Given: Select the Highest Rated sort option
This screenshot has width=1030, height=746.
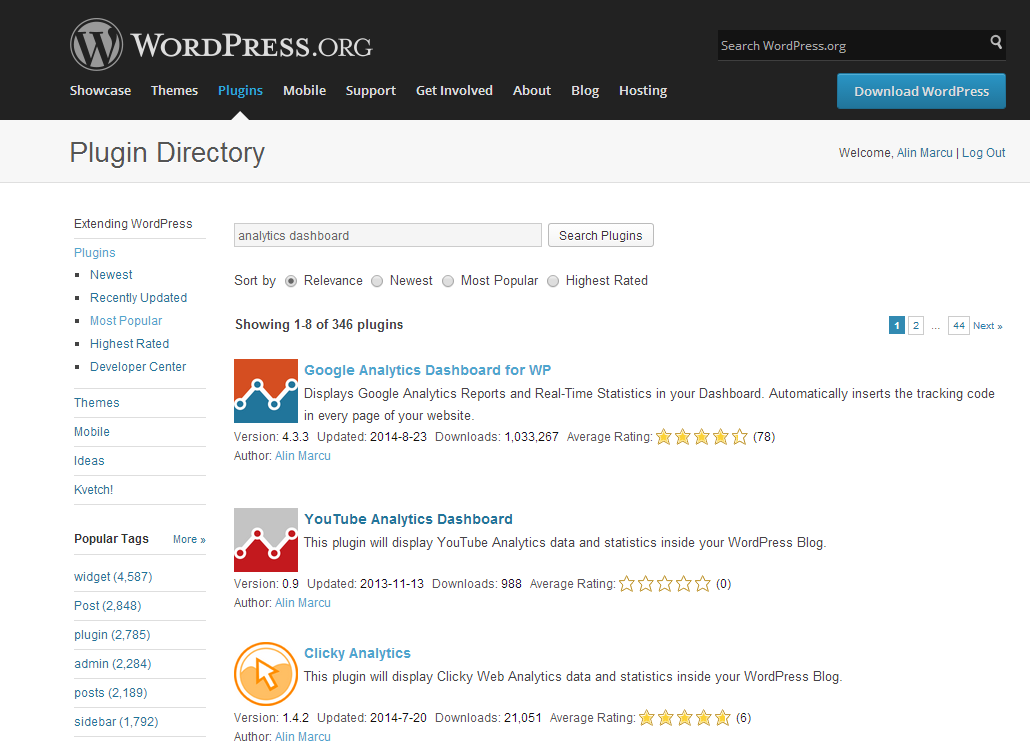Looking at the screenshot, I should click(553, 281).
